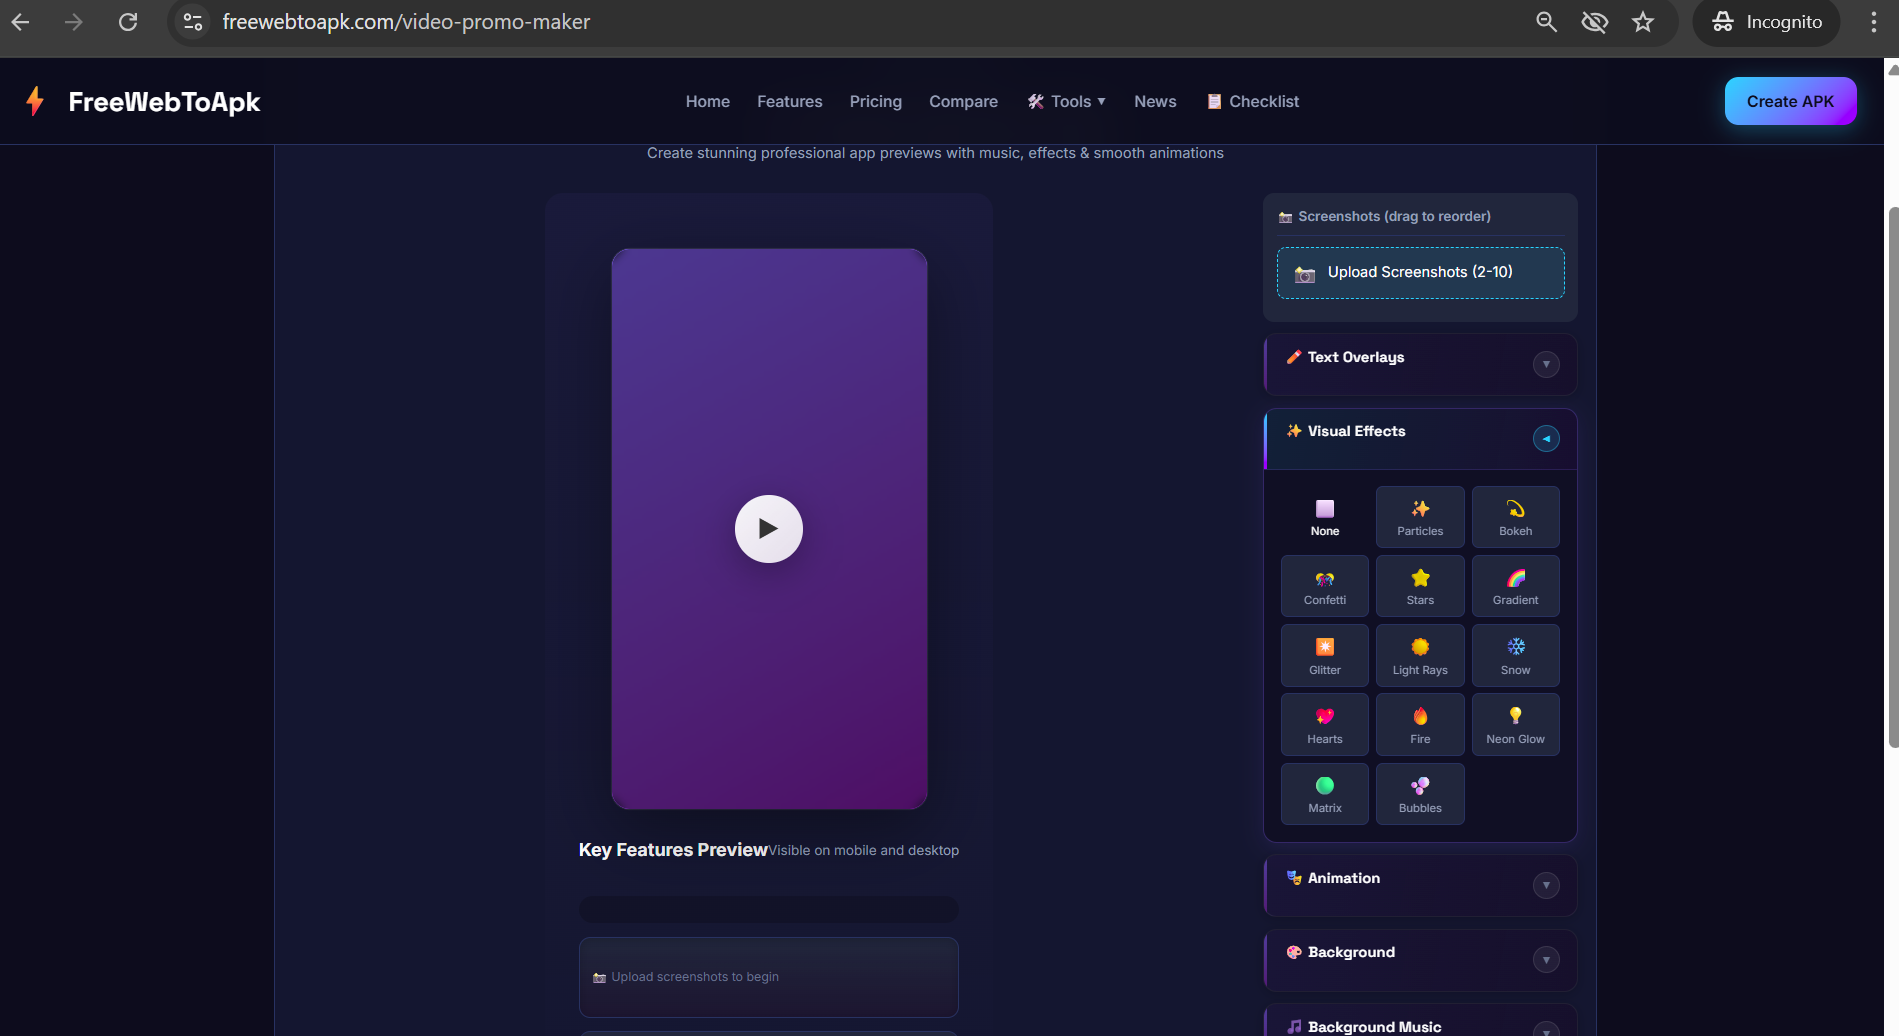Choose the Confetti effect

tap(1324, 586)
